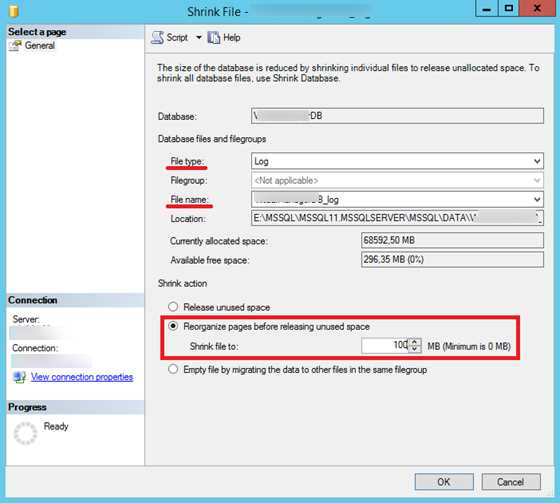Screen dimensions: 560x503
Task: Open the General page entry
Action: point(40,46)
